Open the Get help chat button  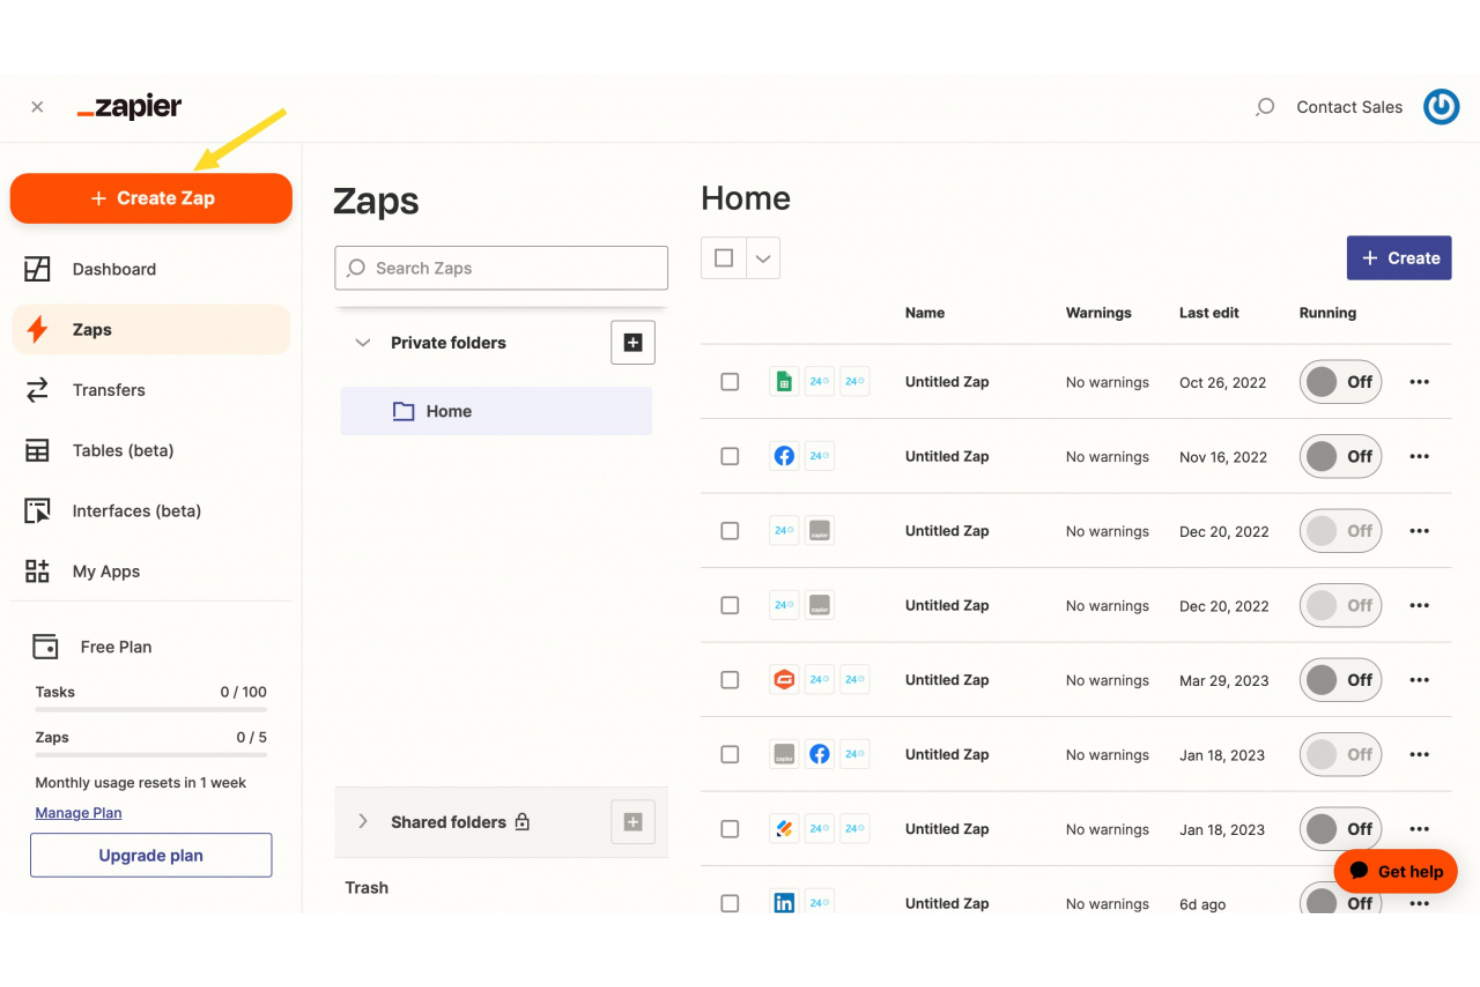point(1395,871)
